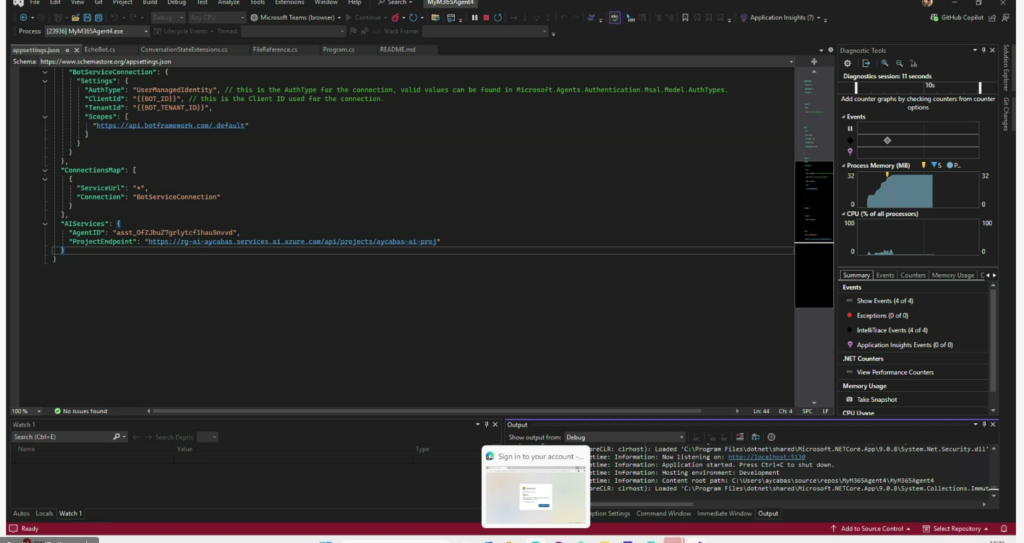Image resolution: width=1024 pixels, height=543 pixels.
Task: Click the Watch 1 search magnifier icon
Action: click(x=116, y=436)
